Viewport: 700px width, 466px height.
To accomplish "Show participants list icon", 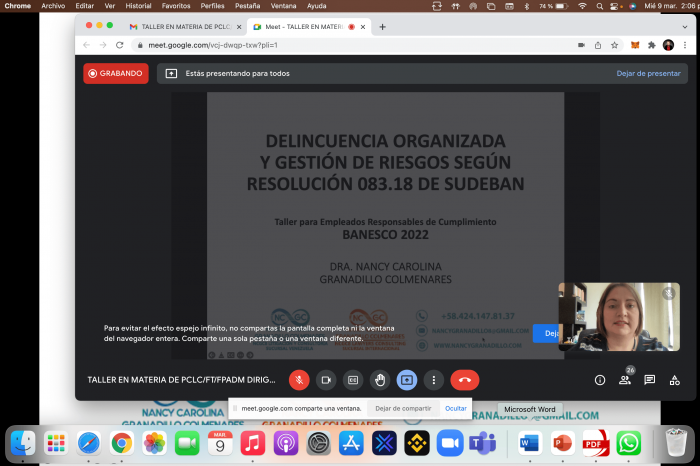I will tap(625, 380).
